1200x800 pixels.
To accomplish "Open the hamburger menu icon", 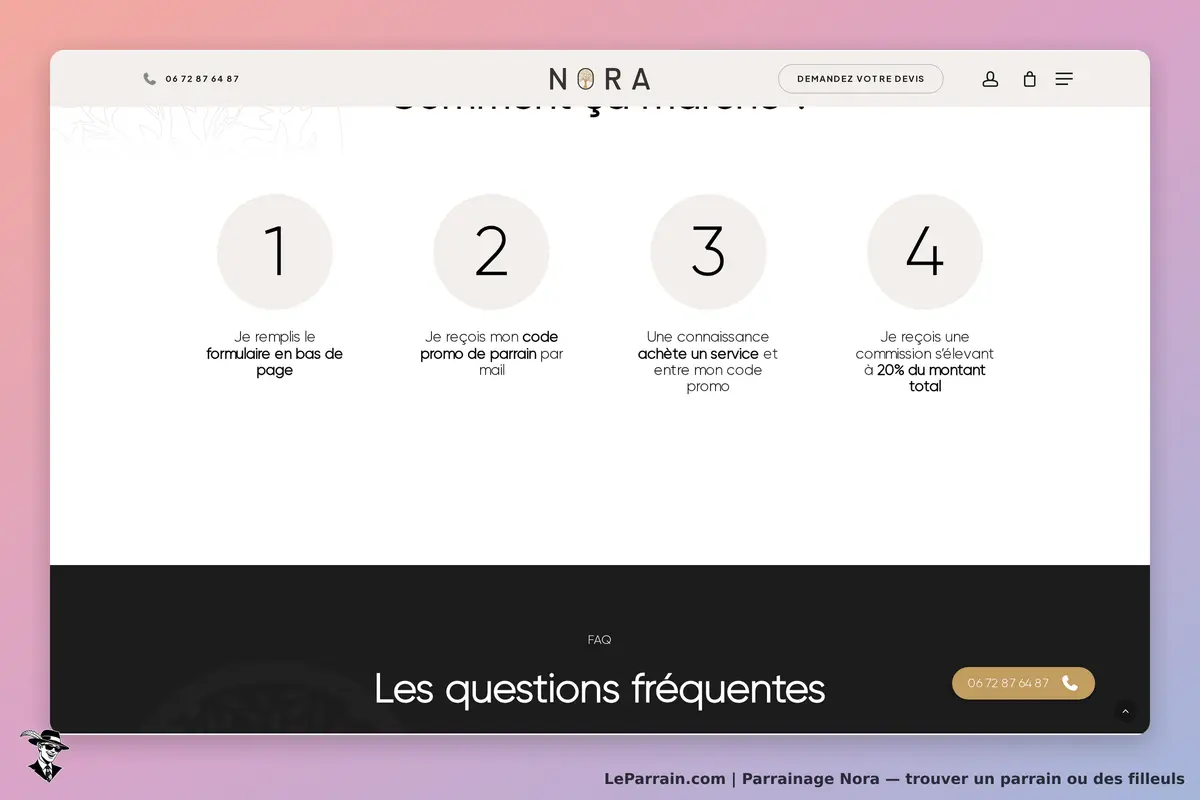I will tap(1064, 79).
